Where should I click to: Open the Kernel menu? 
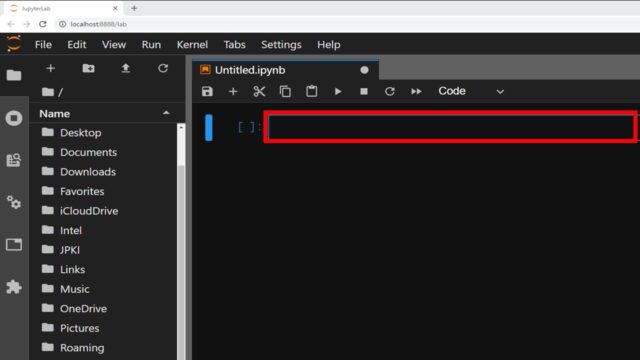tap(192, 44)
